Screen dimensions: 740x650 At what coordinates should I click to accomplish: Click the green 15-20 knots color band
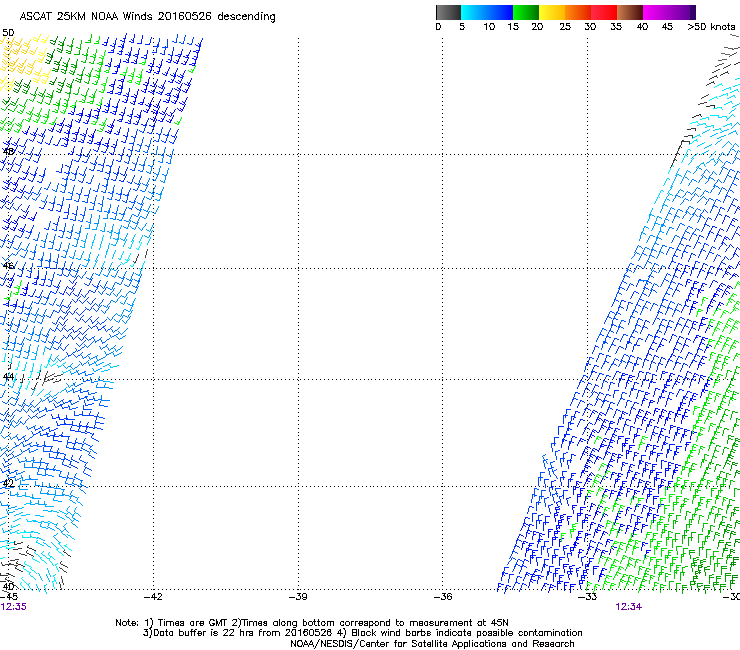[526, 12]
